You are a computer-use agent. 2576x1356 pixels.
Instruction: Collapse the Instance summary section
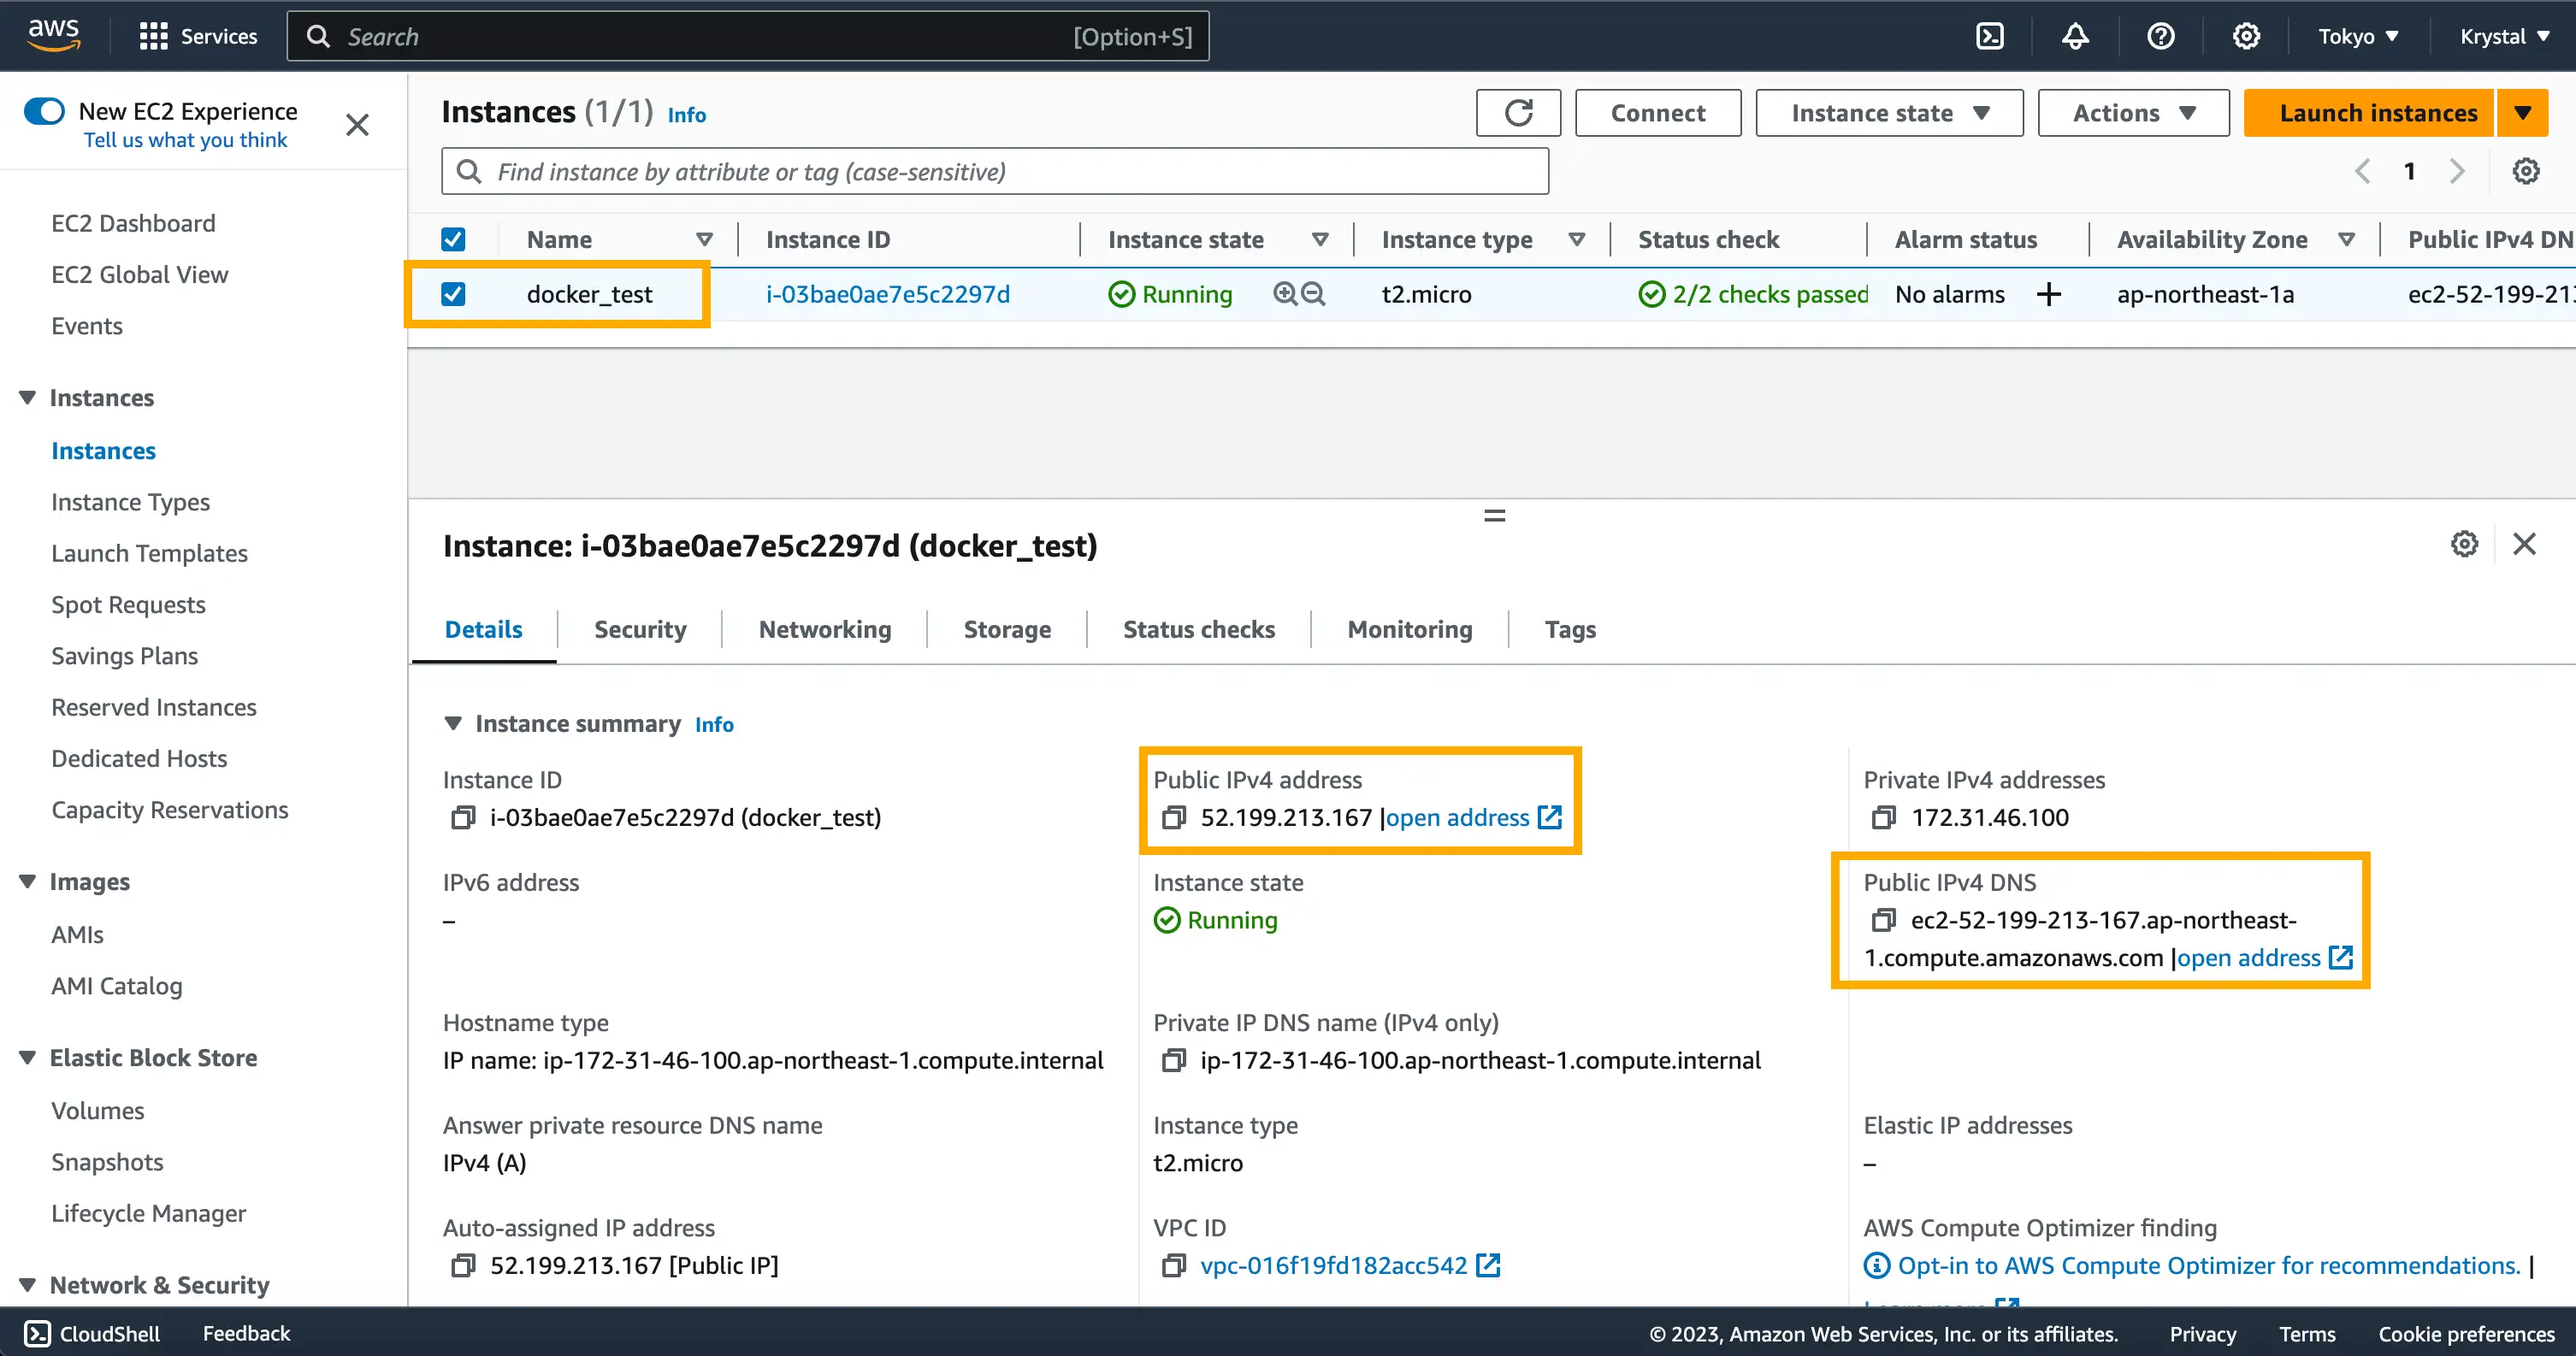coord(453,723)
